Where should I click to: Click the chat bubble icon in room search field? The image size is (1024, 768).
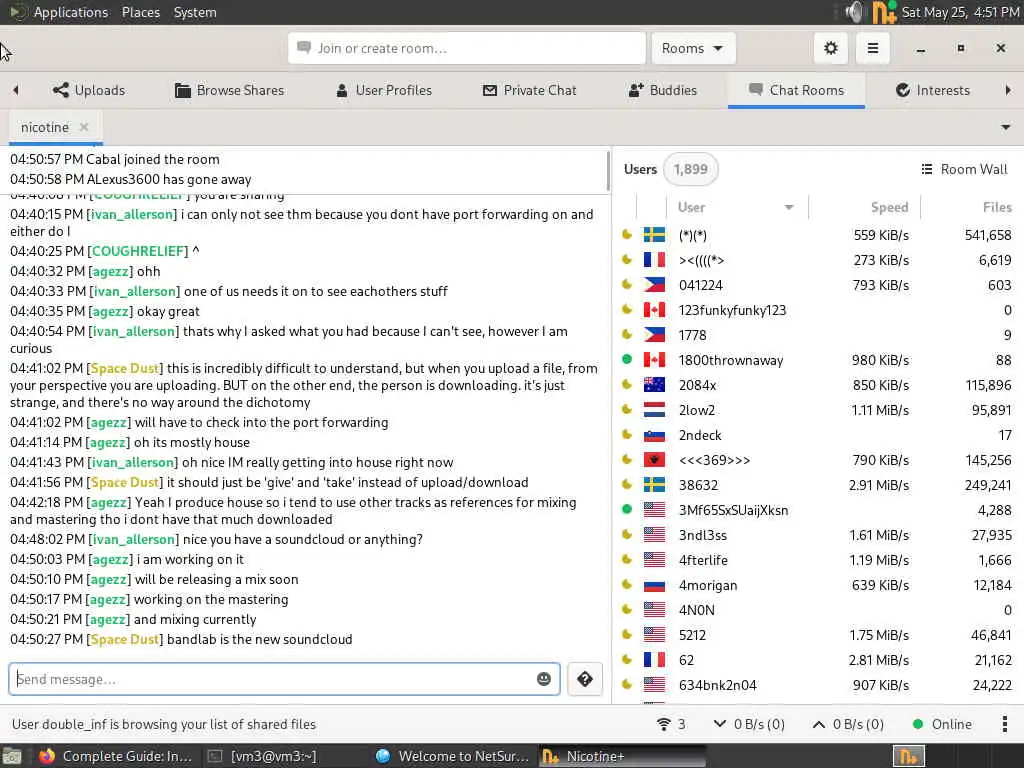pyautogui.click(x=304, y=48)
